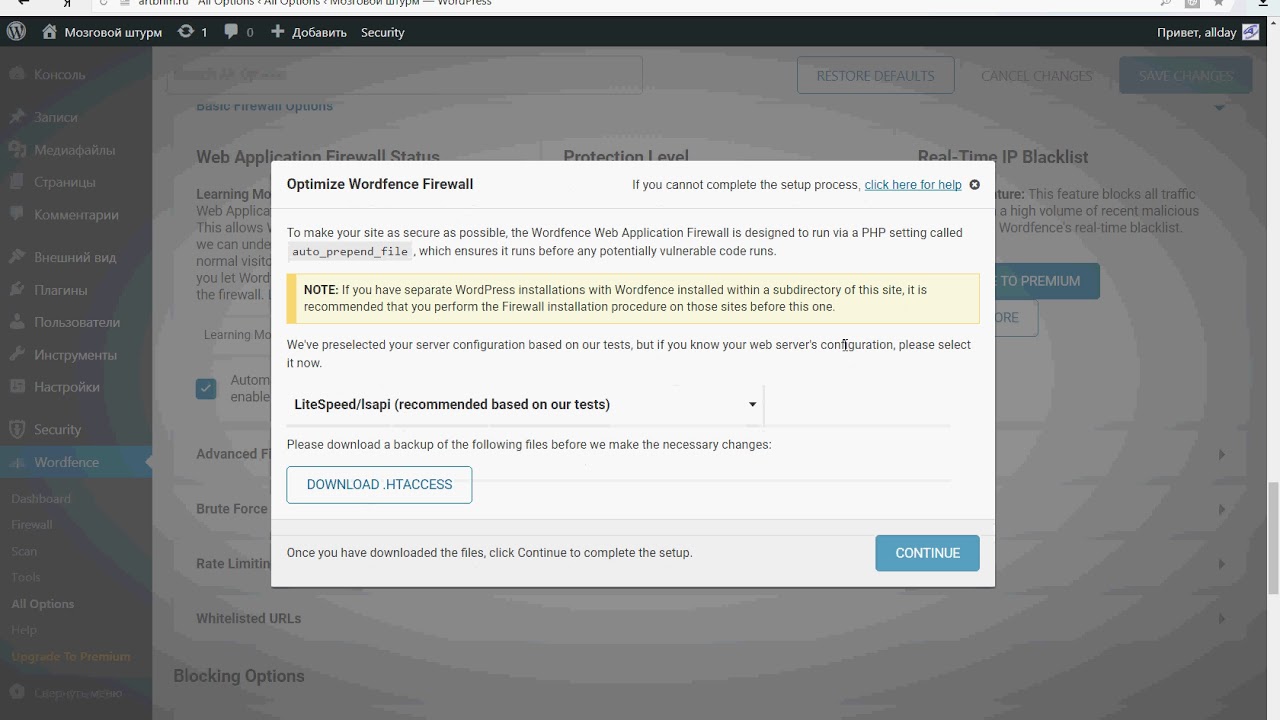Click DOWNLOAD .HTACCESS button
Viewport: 1280px width, 720px height.
[379, 485]
